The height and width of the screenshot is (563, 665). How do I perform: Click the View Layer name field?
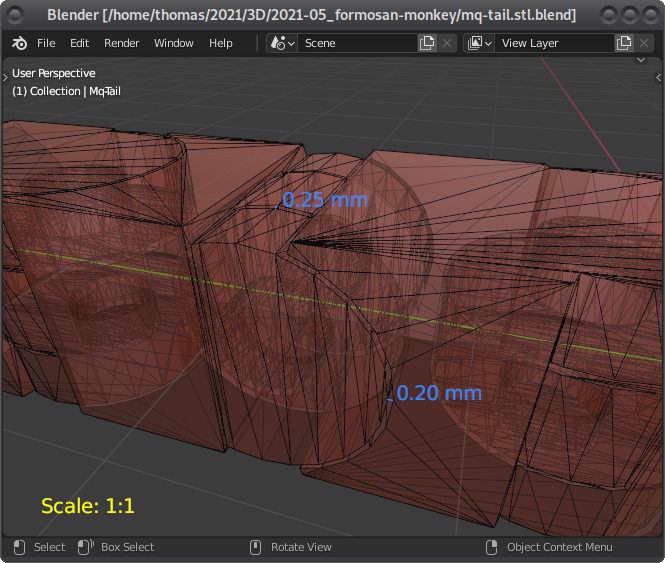click(x=553, y=43)
